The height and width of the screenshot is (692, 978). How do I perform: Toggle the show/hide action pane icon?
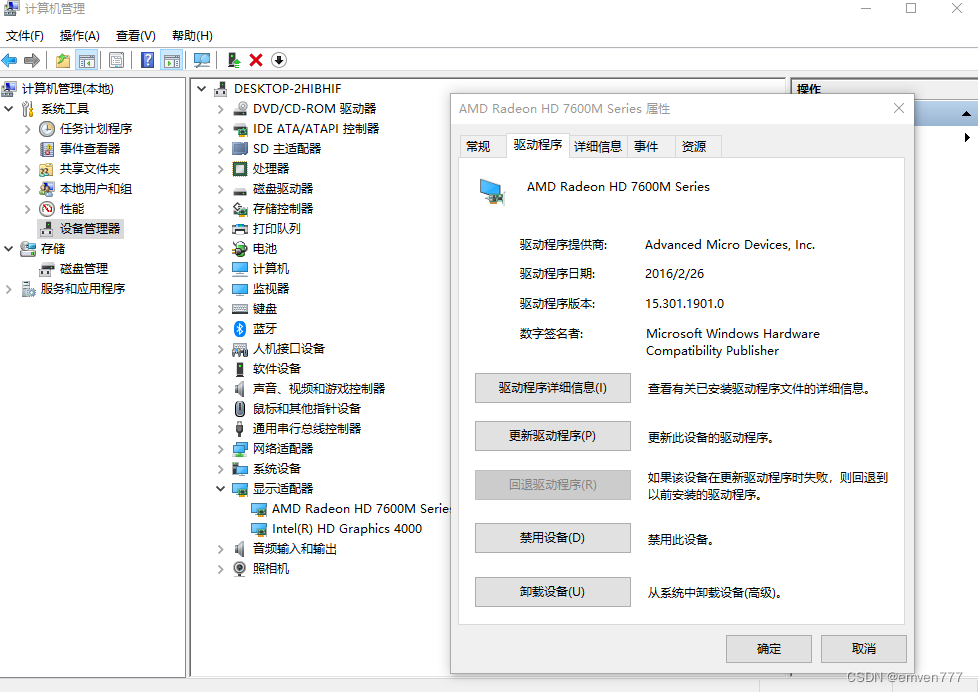pos(172,61)
